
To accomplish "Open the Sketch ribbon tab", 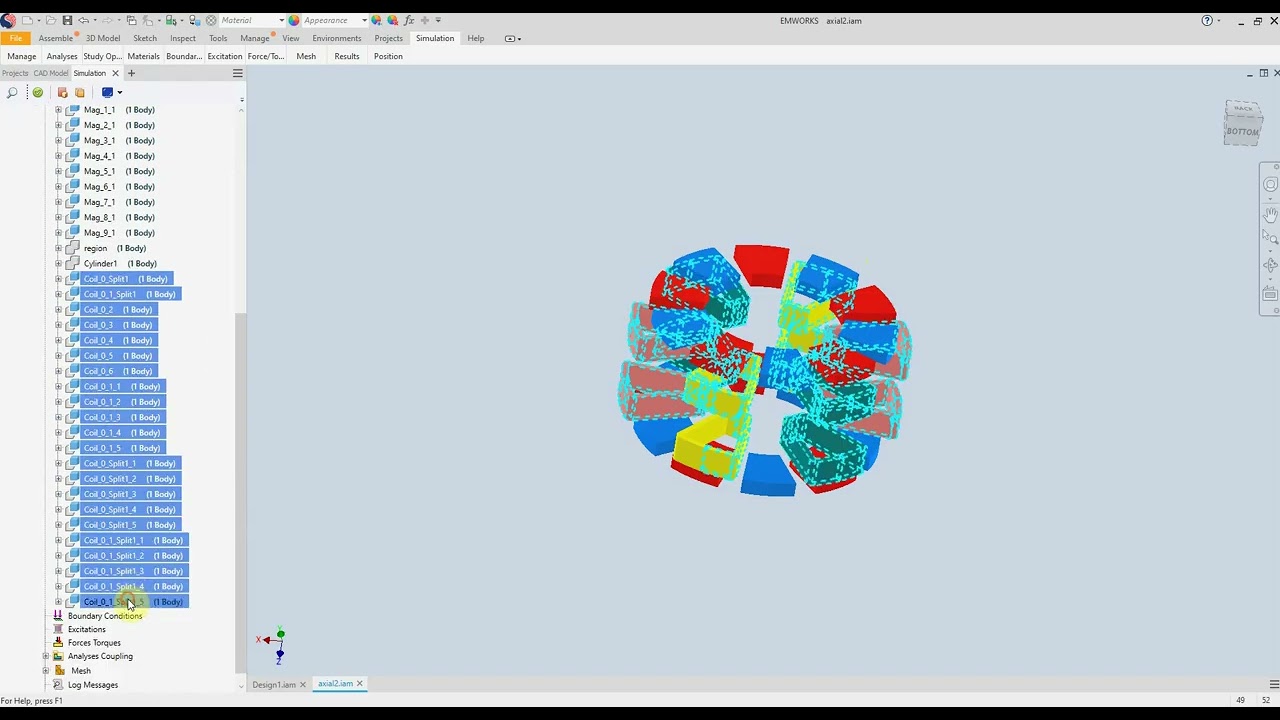I will pos(145,38).
